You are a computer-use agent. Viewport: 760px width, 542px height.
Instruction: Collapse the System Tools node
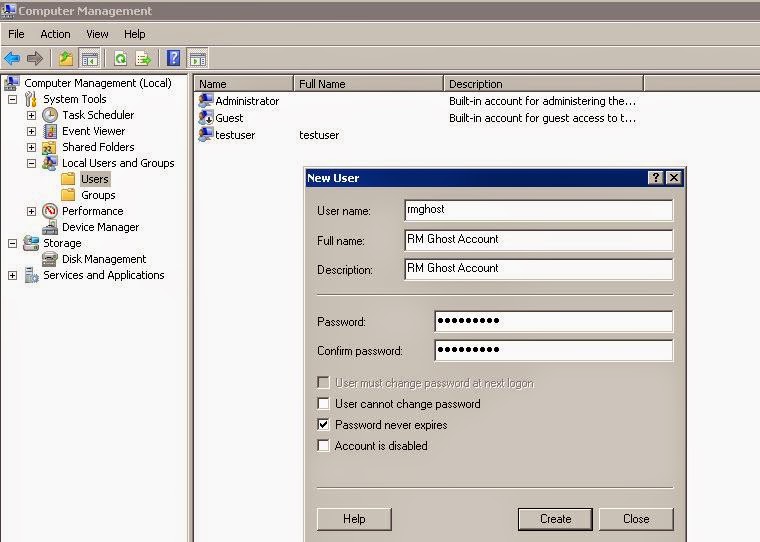(13, 99)
